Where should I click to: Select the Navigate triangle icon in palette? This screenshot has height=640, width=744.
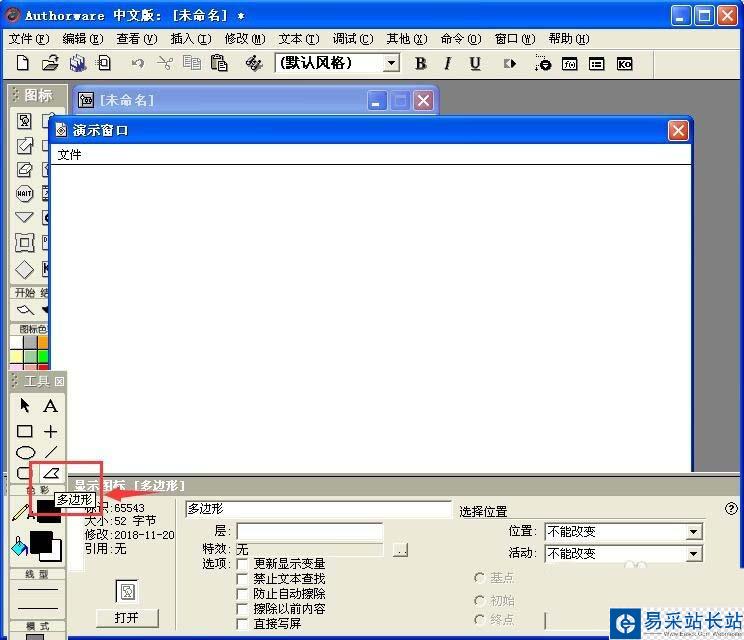point(24,218)
